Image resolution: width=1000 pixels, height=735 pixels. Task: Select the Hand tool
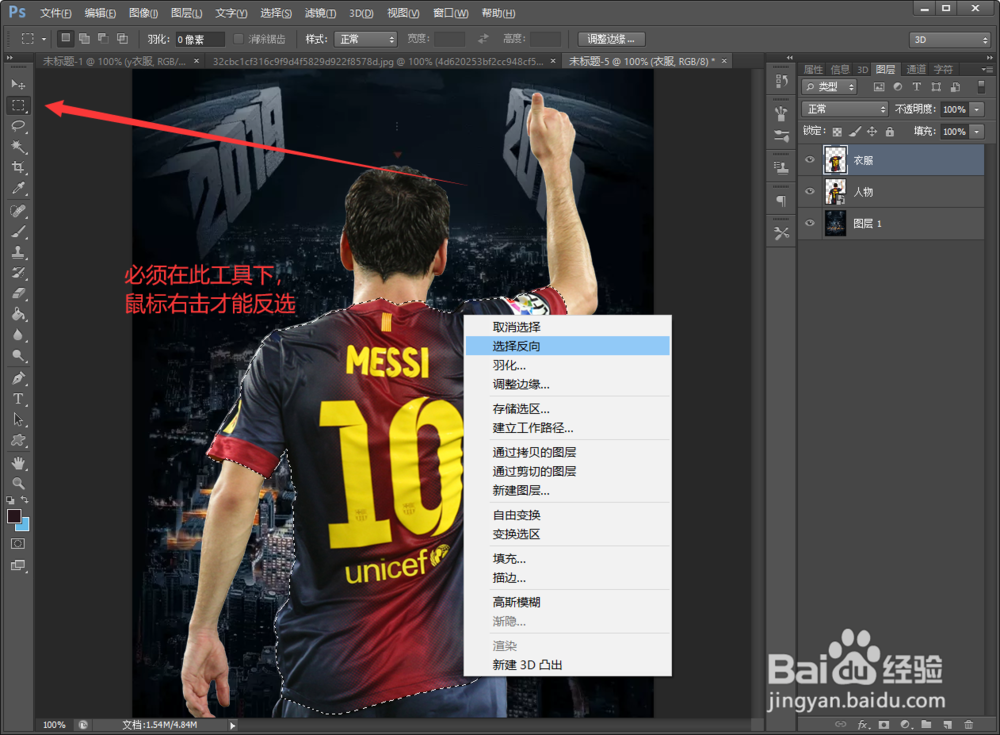coord(18,463)
